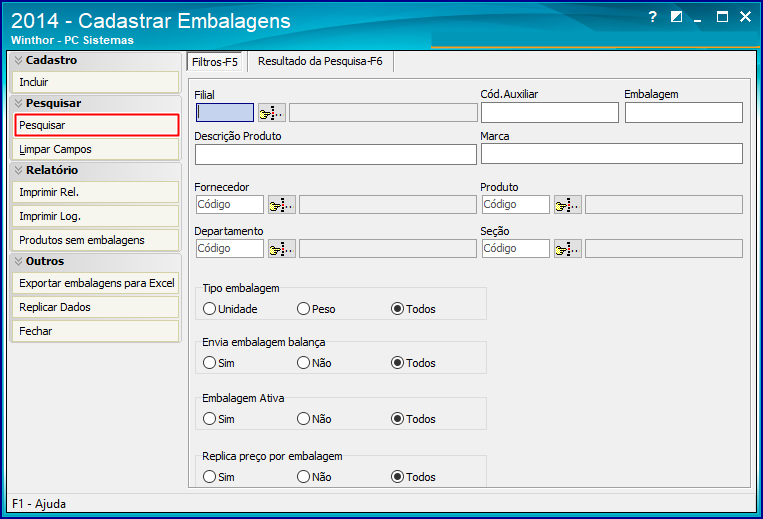Image resolution: width=763 pixels, height=519 pixels.
Task: Switch to the Filtros-F5 tab
Action: pyautogui.click(x=215, y=62)
